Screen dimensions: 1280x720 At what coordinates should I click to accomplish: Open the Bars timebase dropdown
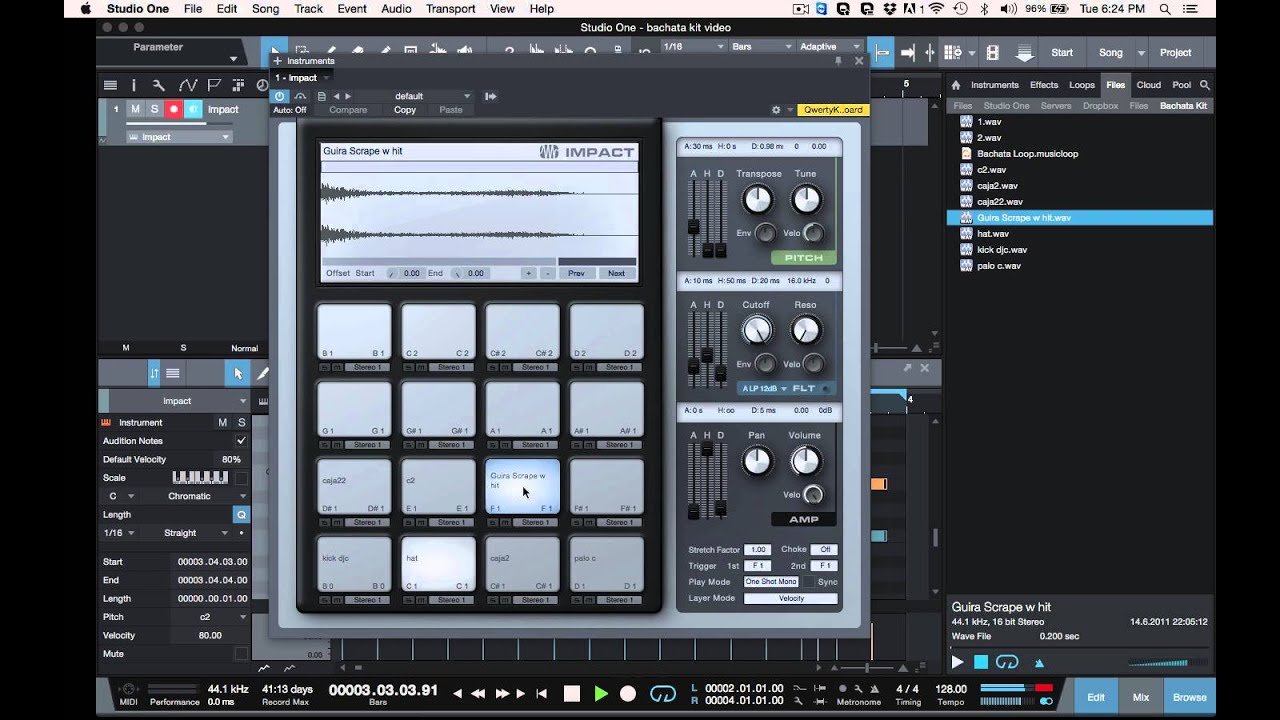pyautogui.click(x=761, y=46)
